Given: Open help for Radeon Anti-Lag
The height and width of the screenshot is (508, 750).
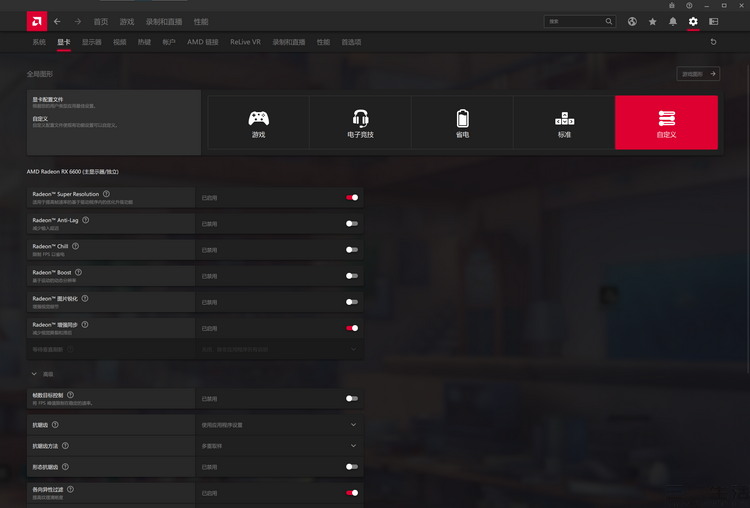Looking at the screenshot, I should (x=86, y=220).
